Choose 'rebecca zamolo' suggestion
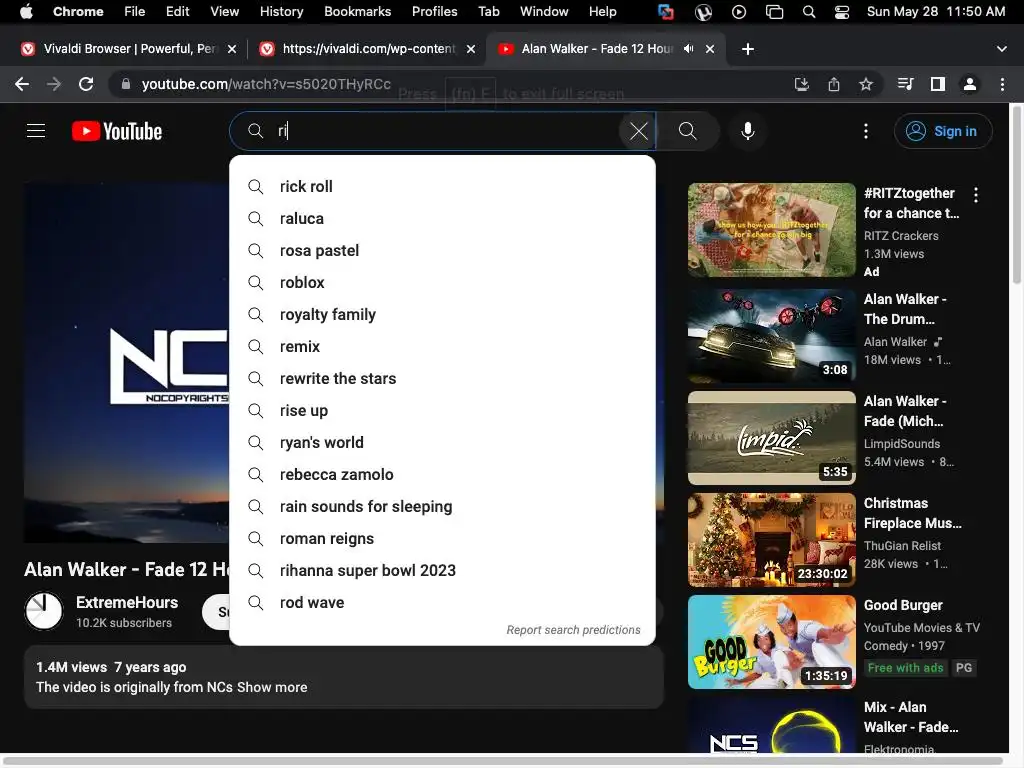Viewport: 1024px width, 768px height. (442, 475)
